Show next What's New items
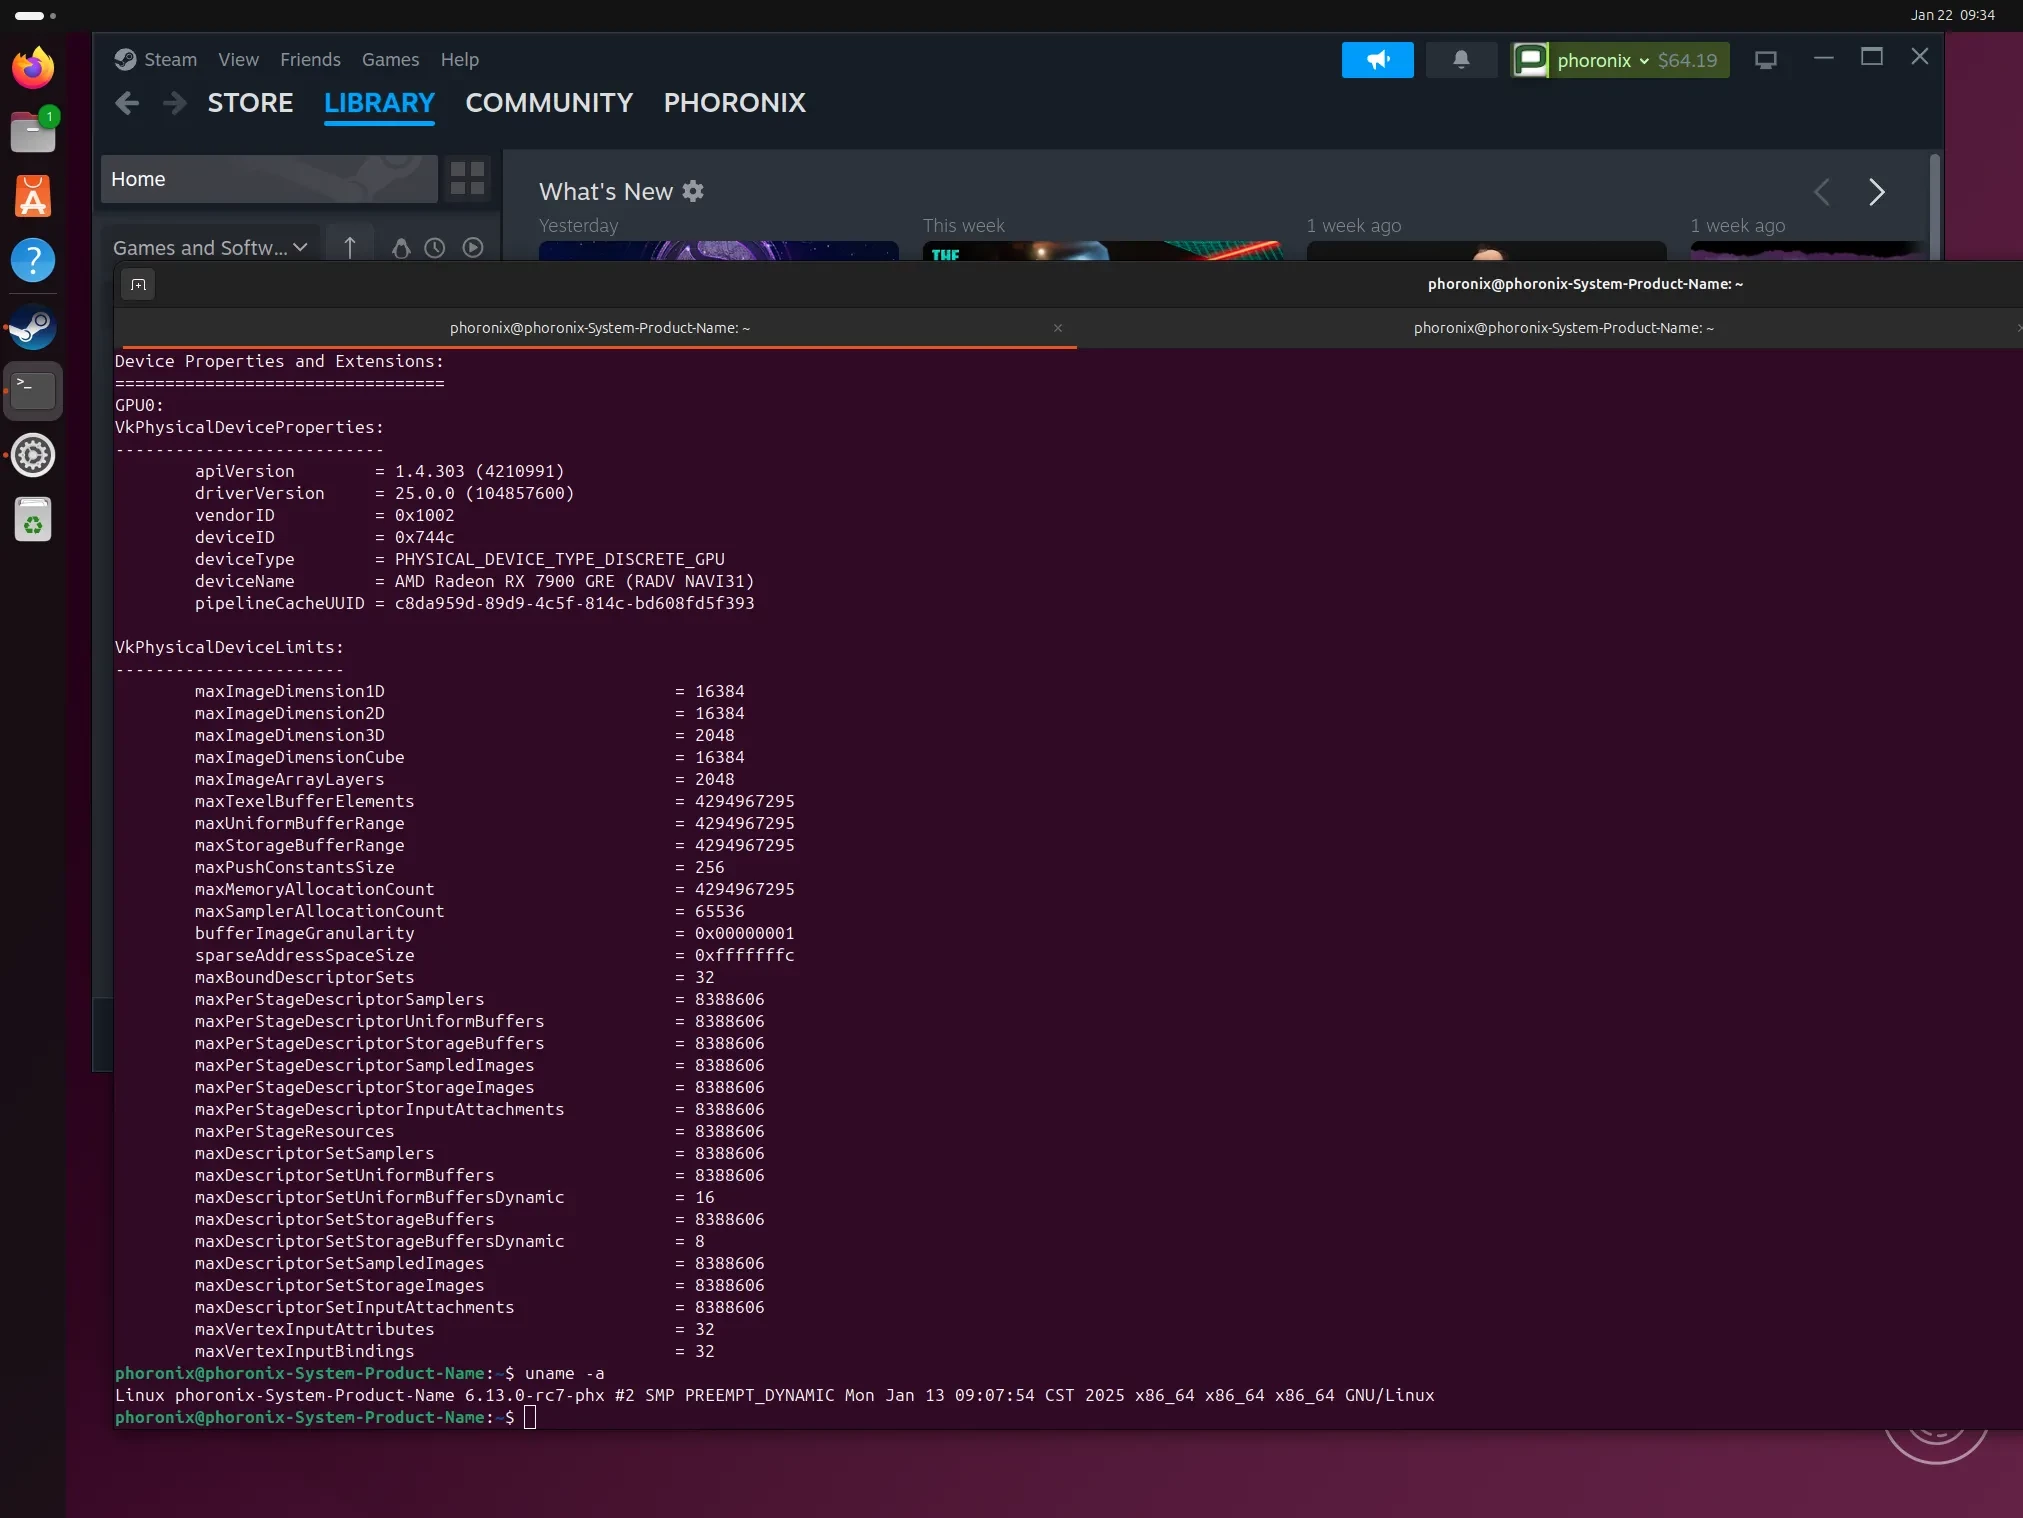The height and width of the screenshot is (1518, 2023). click(x=1876, y=192)
